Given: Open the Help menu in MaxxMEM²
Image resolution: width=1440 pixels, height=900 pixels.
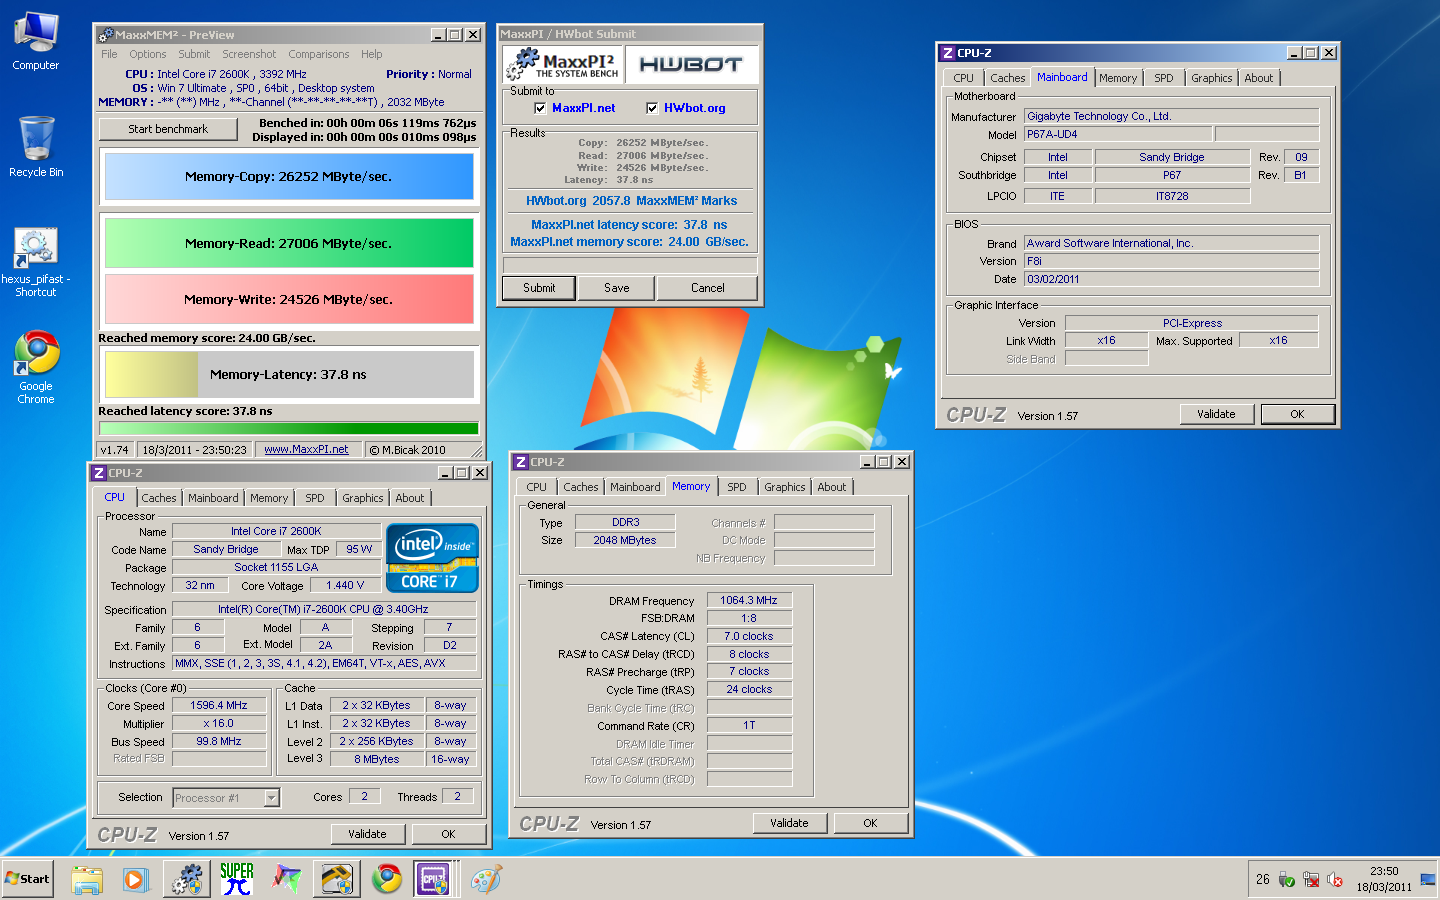Looking at the screenshot, I should click(x=372, y=54).
